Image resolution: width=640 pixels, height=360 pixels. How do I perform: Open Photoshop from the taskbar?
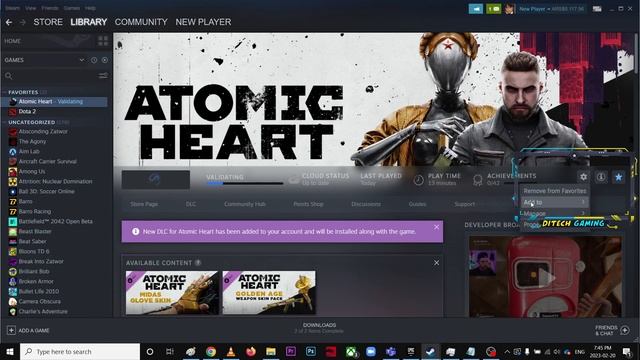311,351
